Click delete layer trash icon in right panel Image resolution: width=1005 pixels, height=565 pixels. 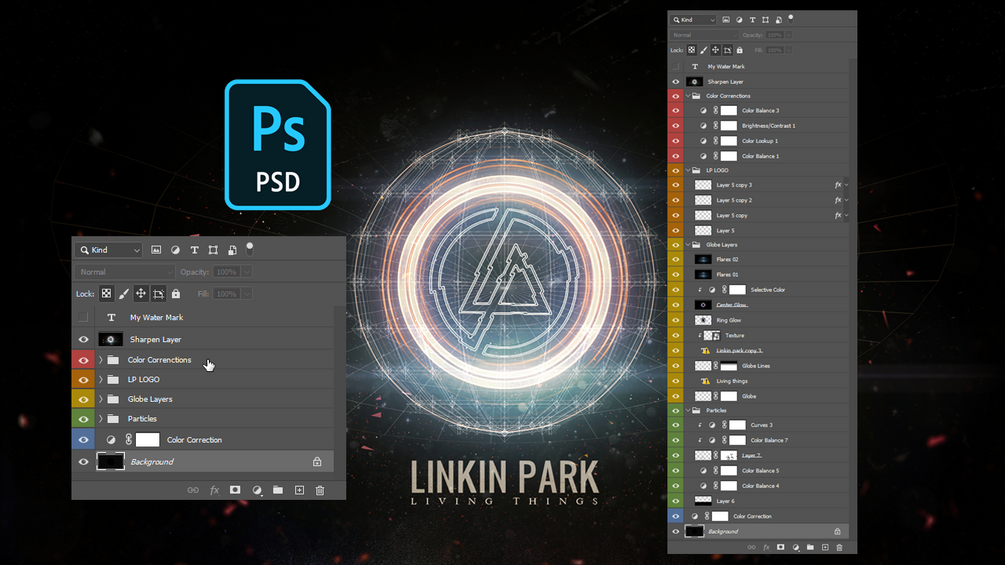click(840, 547)
